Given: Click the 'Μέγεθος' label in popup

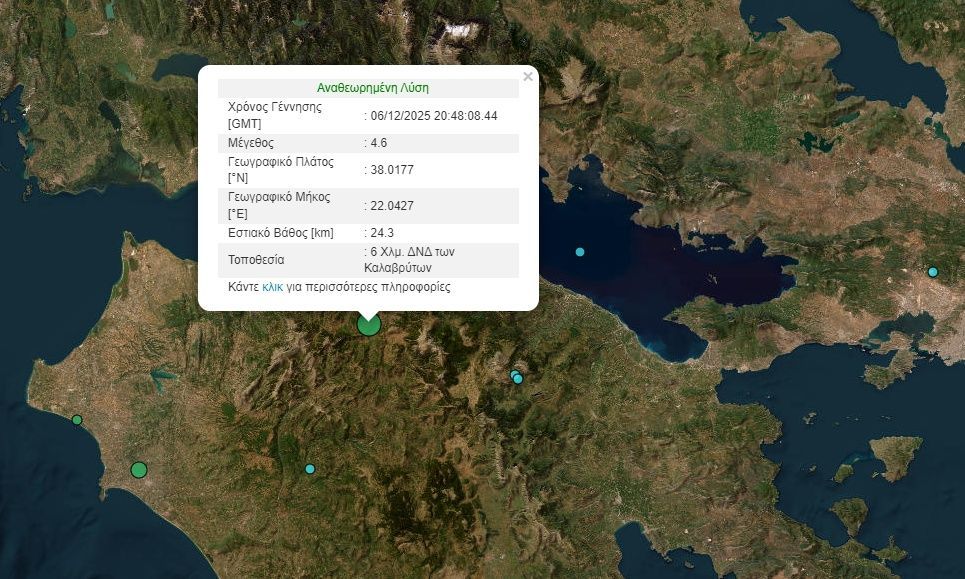Looking at the screenshot, I should coord(252,143).
